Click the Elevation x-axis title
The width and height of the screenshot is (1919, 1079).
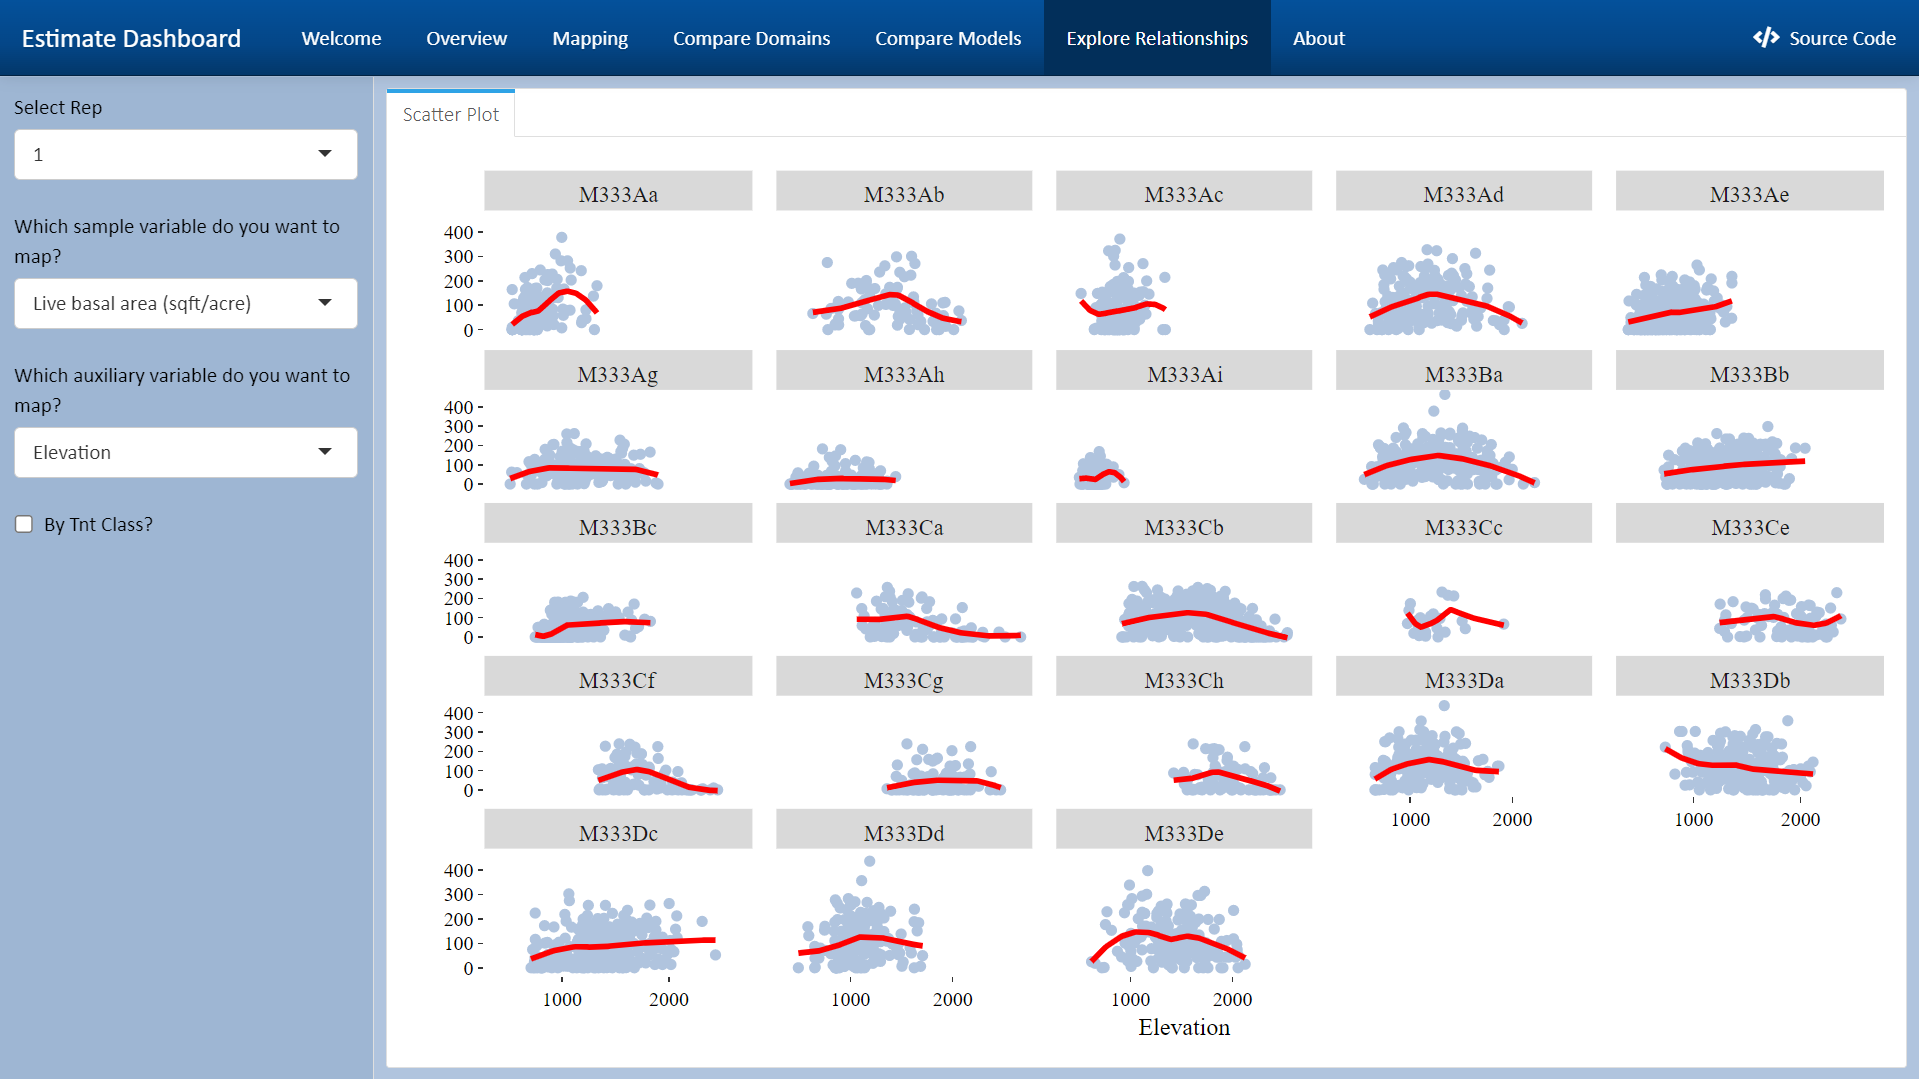(1184, 1027)
